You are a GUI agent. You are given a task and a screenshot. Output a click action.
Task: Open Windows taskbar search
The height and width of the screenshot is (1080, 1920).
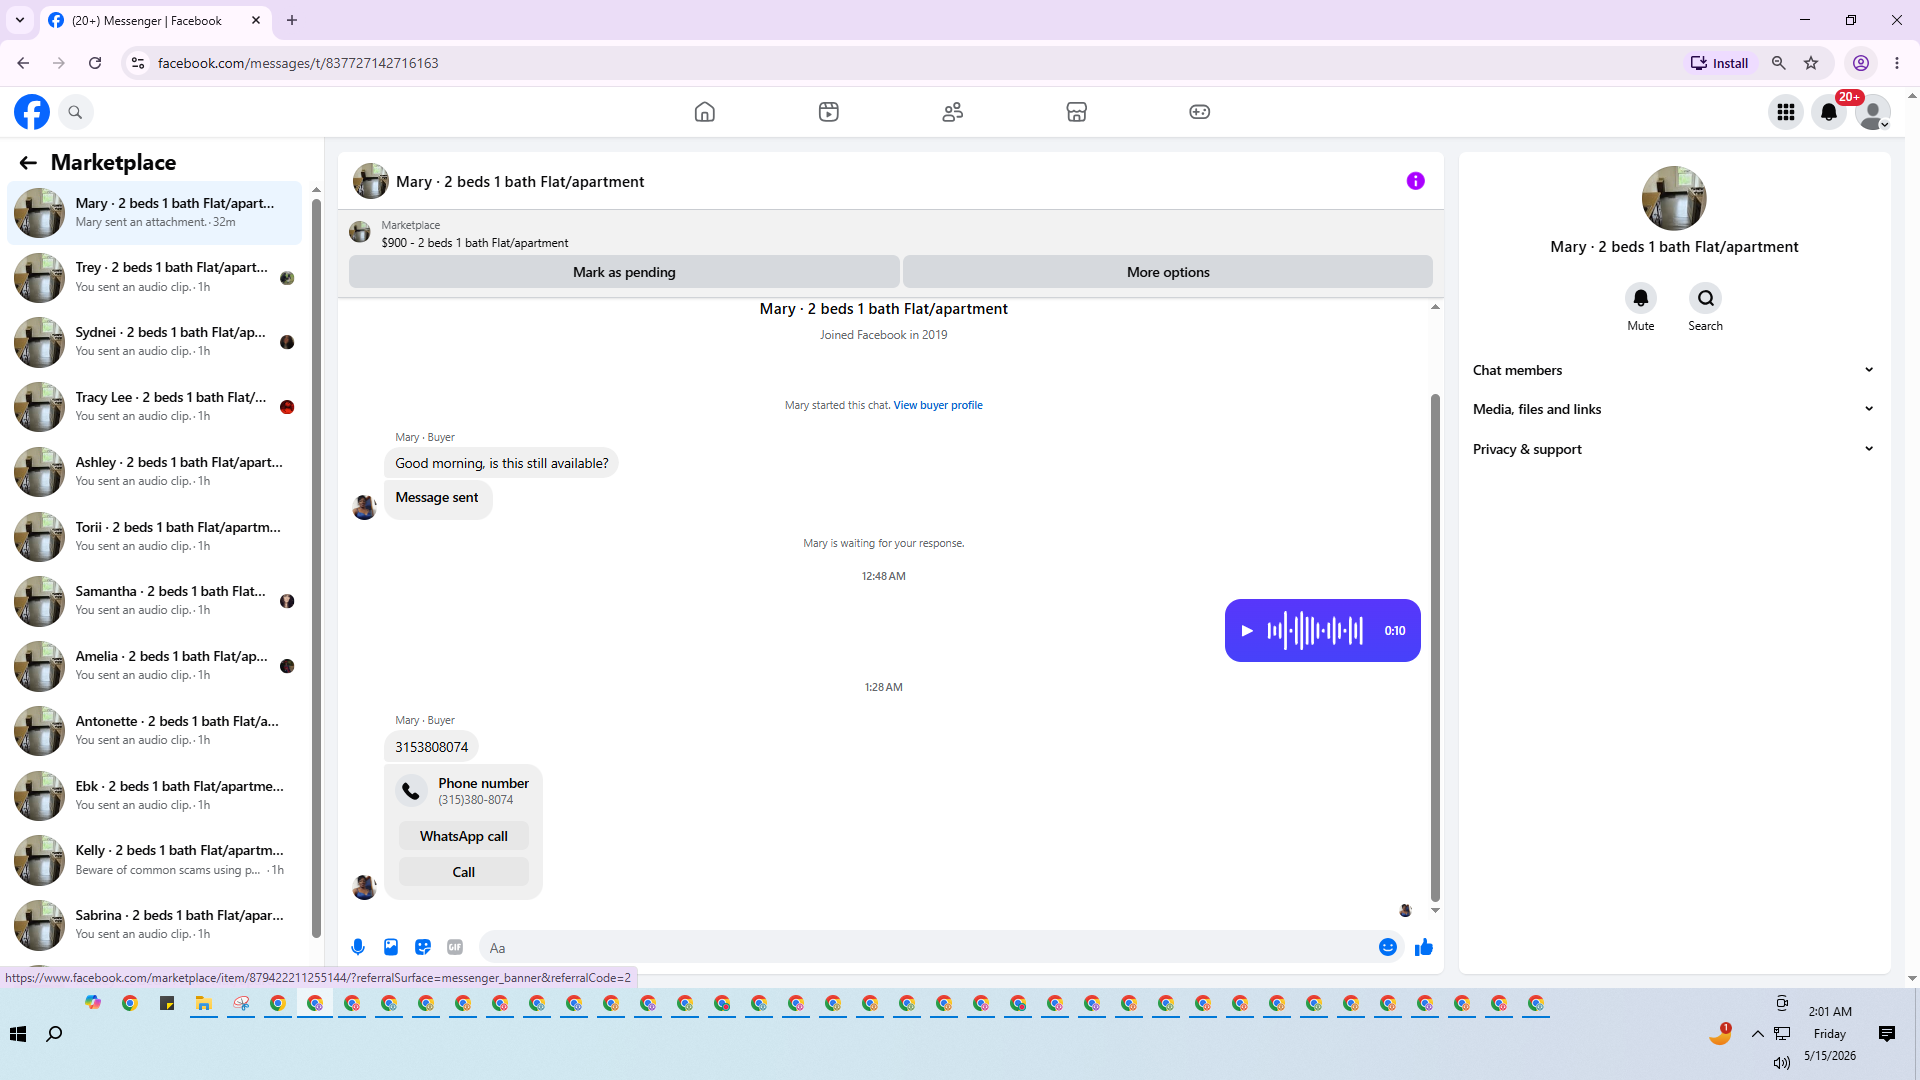pyautogui.click(x=55, y=1034)
